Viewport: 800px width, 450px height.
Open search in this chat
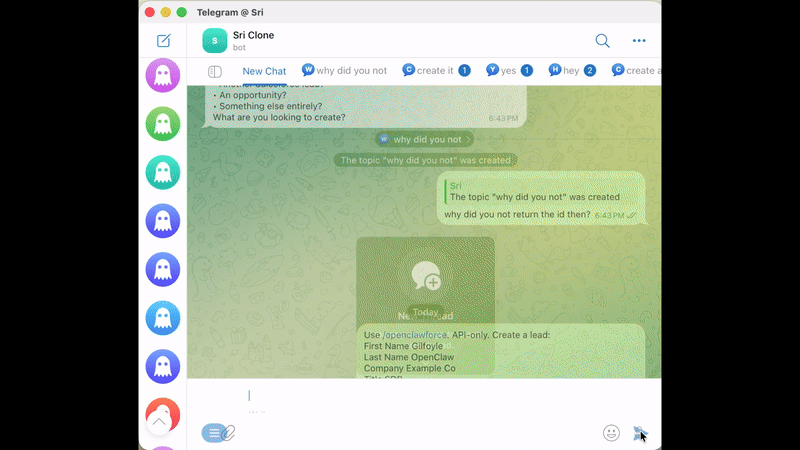602,41
